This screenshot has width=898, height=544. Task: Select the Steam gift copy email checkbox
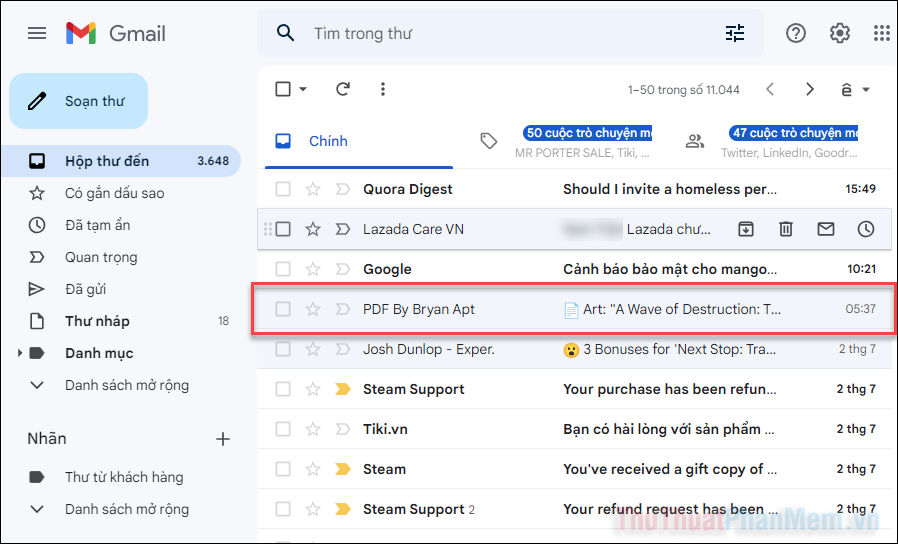(283, 469)
